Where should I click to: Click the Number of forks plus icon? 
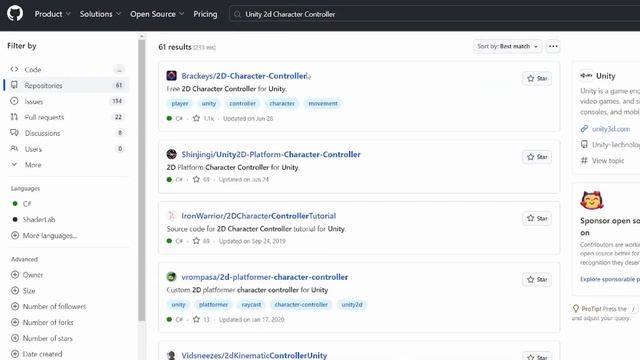click(x=15, y=322)
